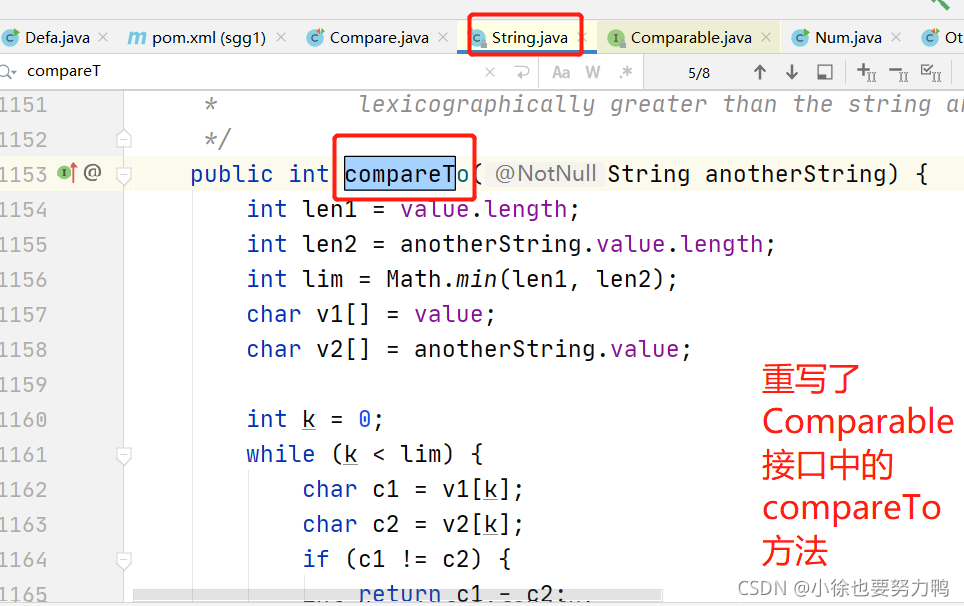Screen dimensions: 964x606
Task: Toggle Regex (.*) search option
Action: 626,73
